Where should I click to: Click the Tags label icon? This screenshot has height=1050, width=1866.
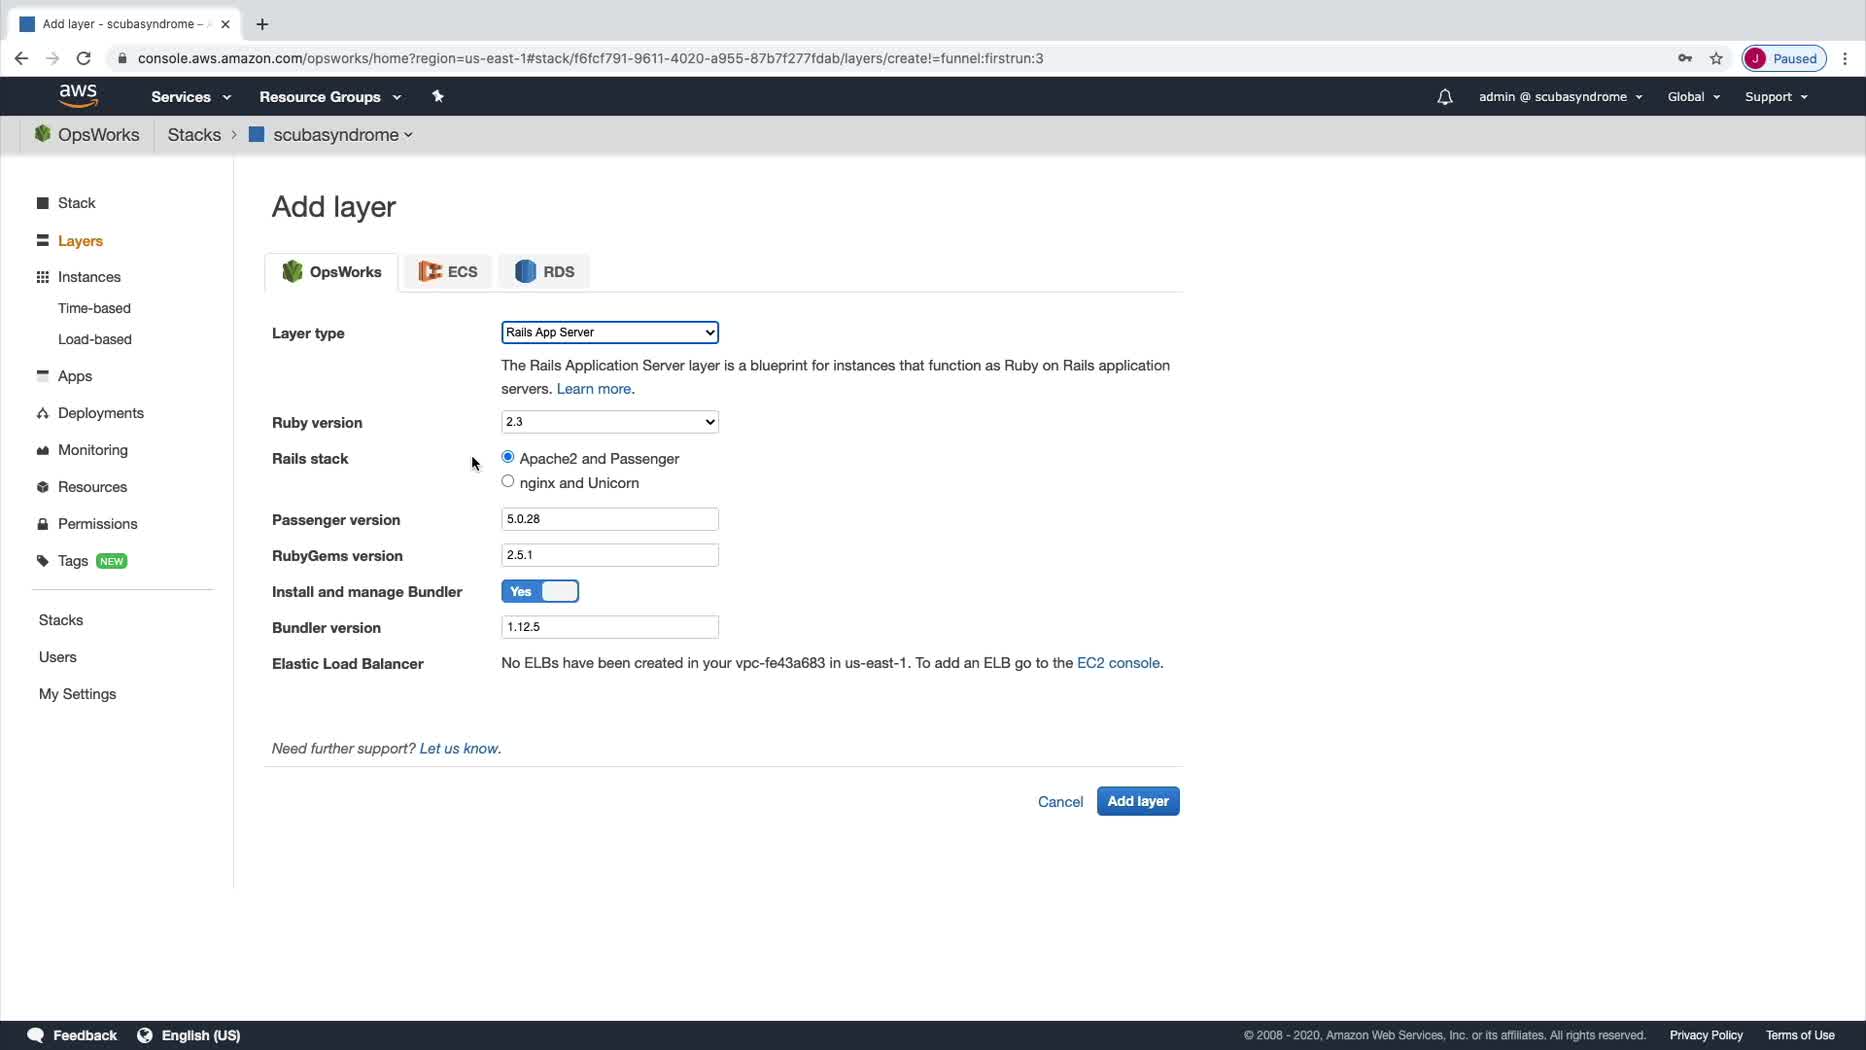[43, 561]
